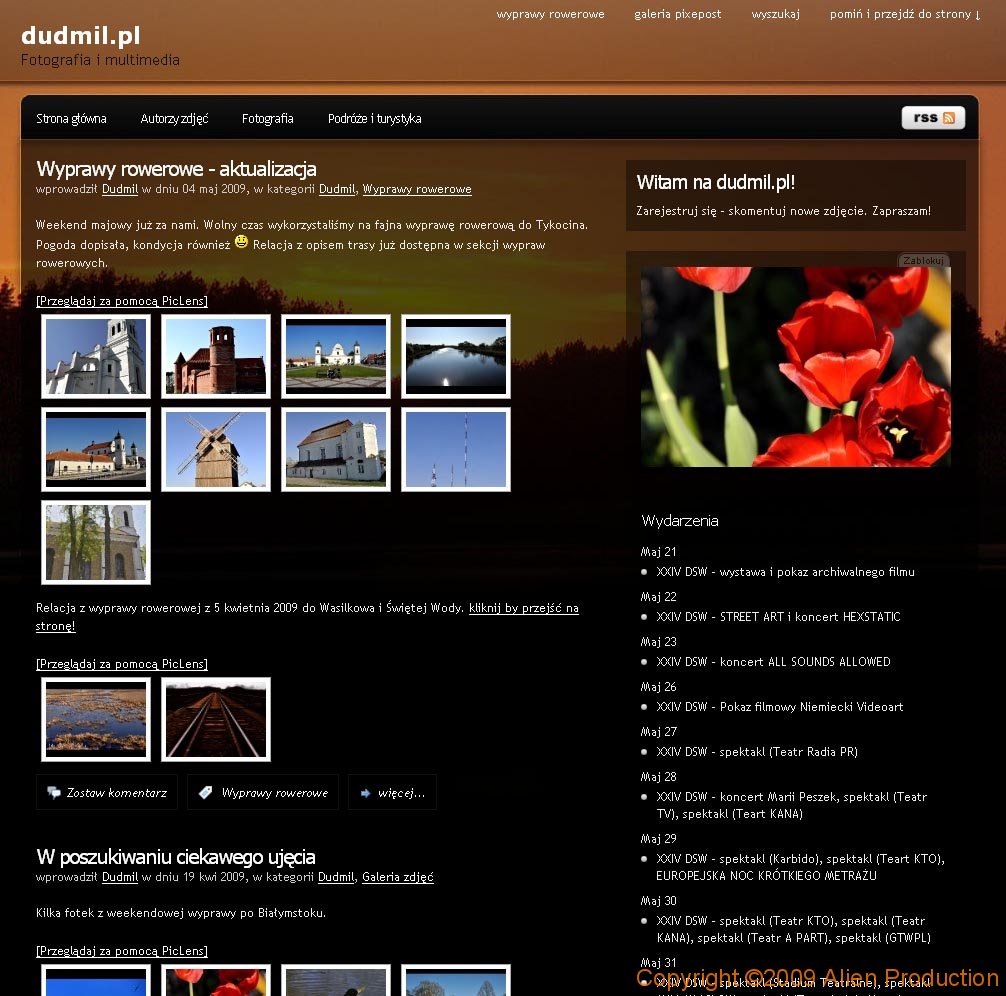This screenshot has width=1006, height=996.
Task: Open the Strona główna menu item
Action: tap(71, 119)
